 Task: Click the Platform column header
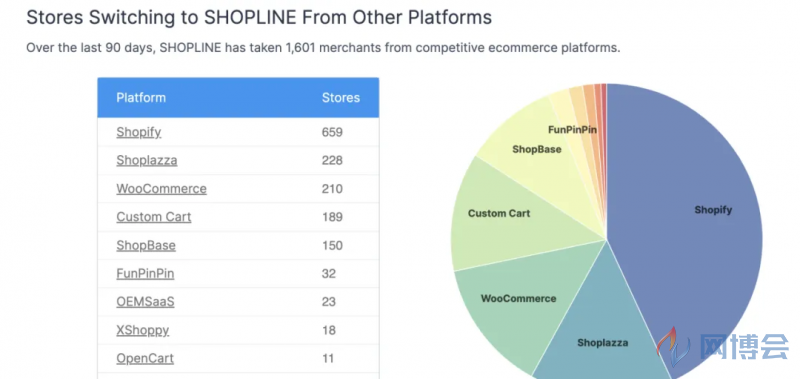pyautogui.click(x=141, y=97)
